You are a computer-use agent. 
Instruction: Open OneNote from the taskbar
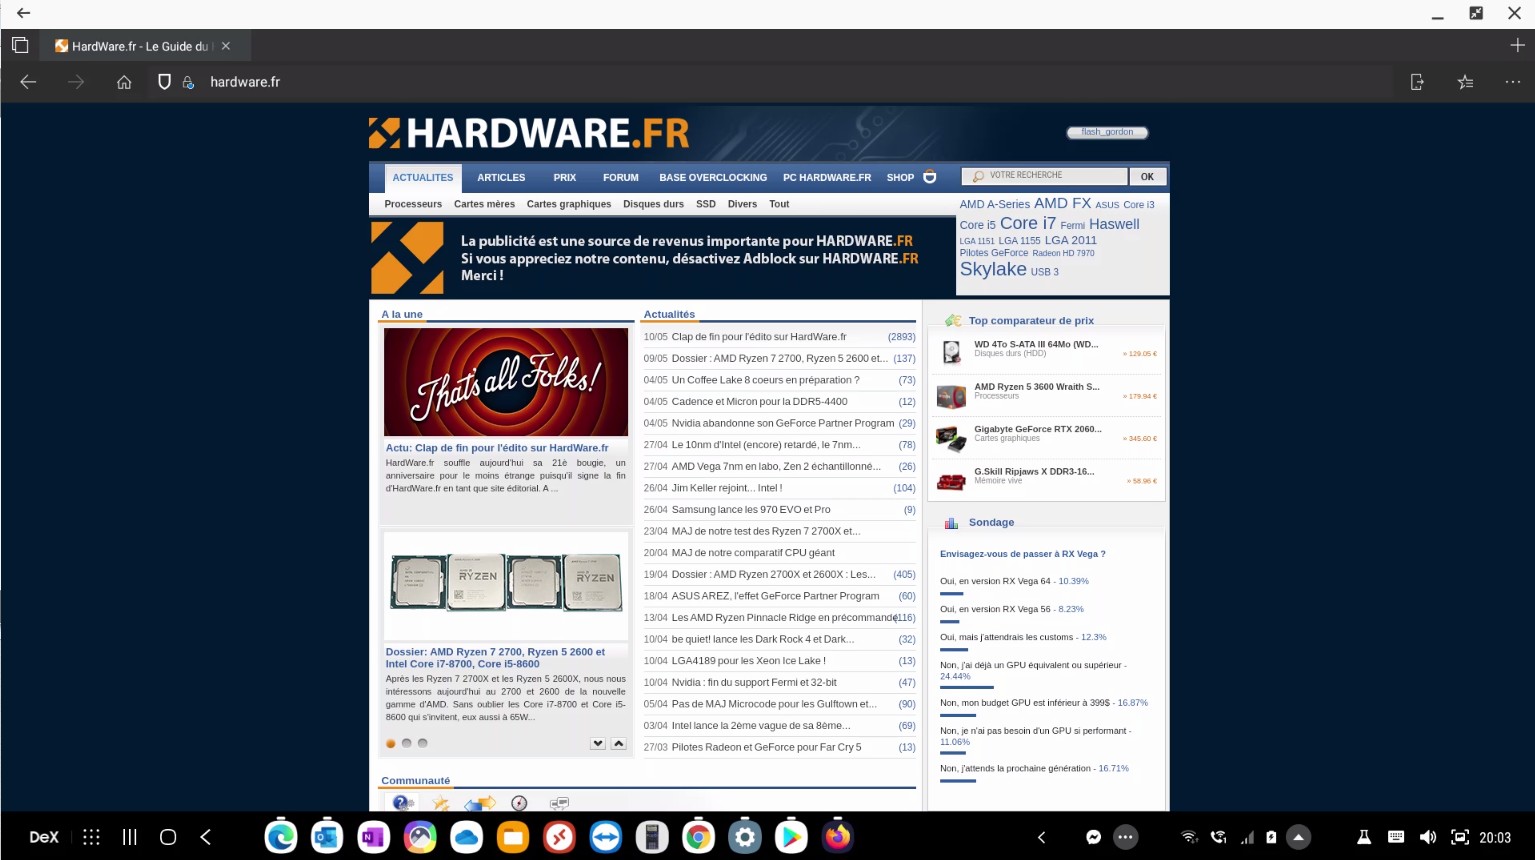tap(373, 837)
